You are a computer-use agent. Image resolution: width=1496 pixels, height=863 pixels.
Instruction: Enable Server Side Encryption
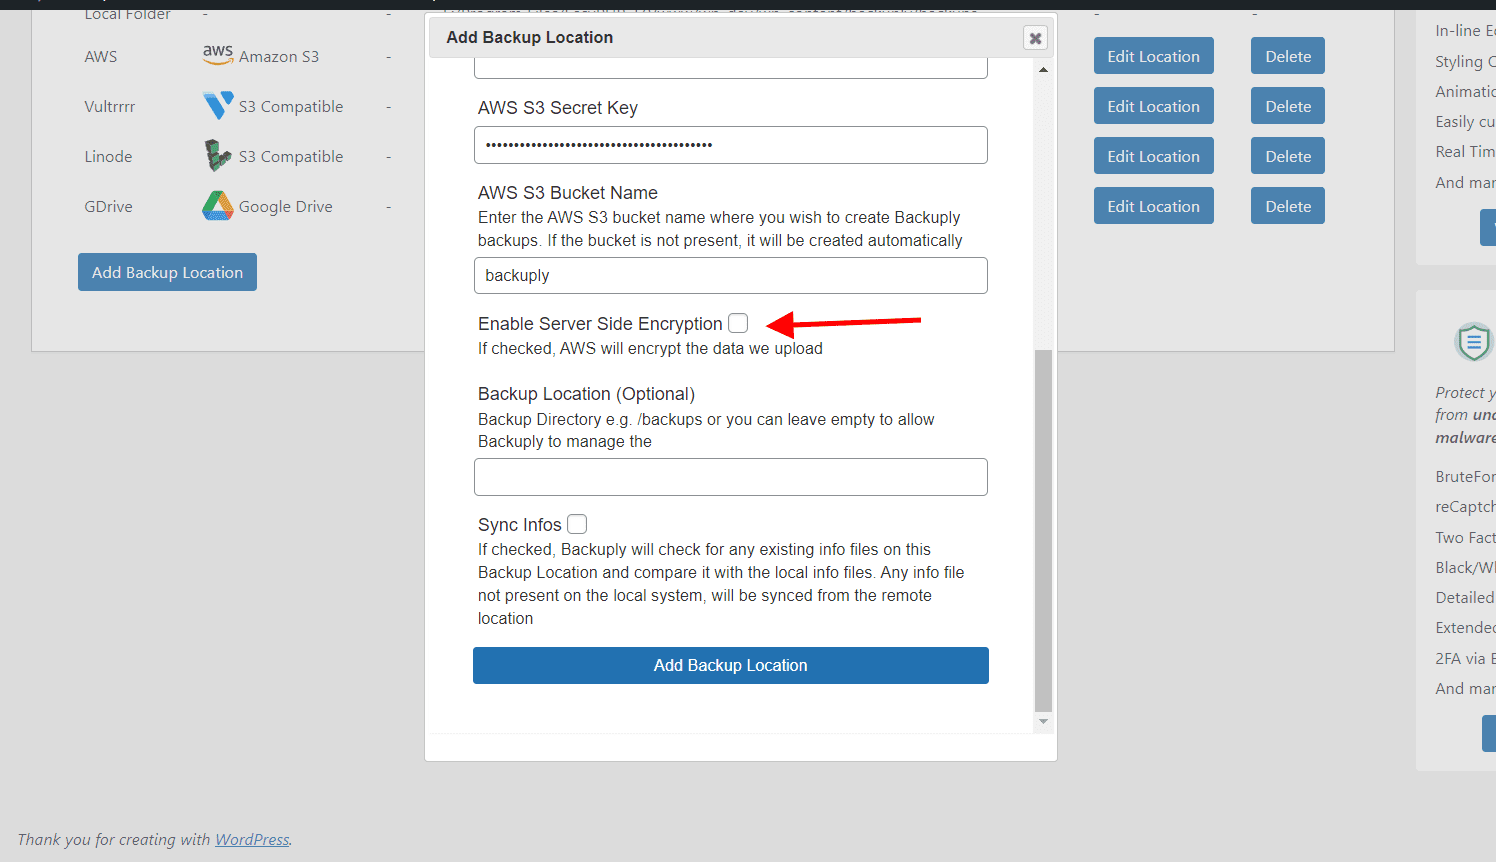pos(738,322)
